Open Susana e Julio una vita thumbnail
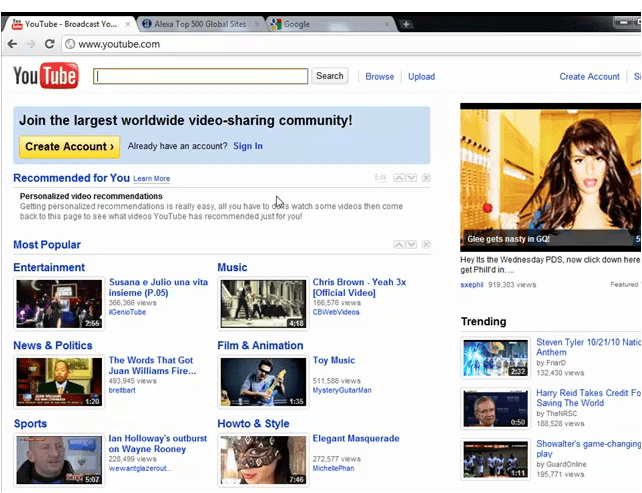Viewport: 642px width, 493px height. tap(59, 304)
